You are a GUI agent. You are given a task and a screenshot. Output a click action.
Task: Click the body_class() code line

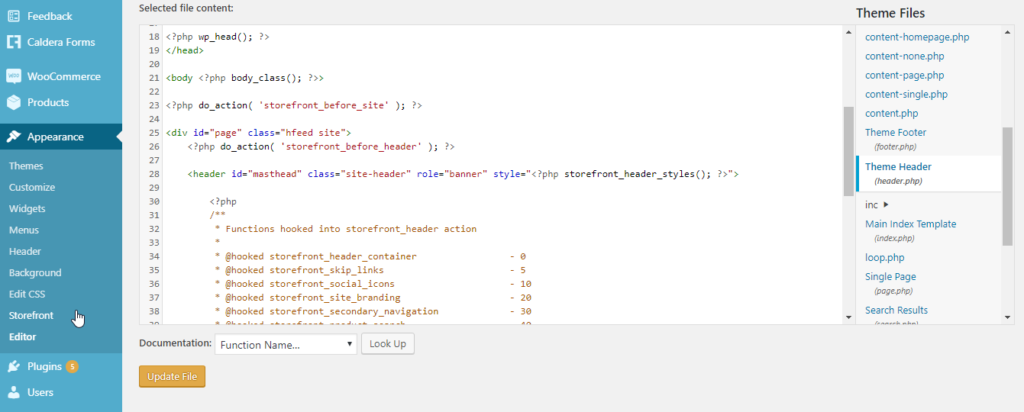(245, 78)
